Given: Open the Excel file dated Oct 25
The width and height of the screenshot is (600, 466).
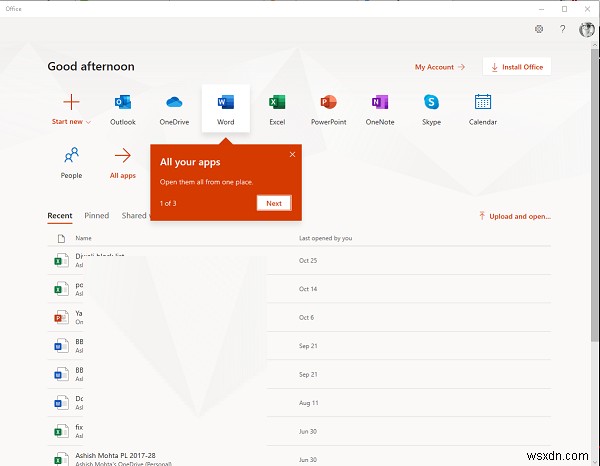Looking at the screenshot, I should pos(299,260).
